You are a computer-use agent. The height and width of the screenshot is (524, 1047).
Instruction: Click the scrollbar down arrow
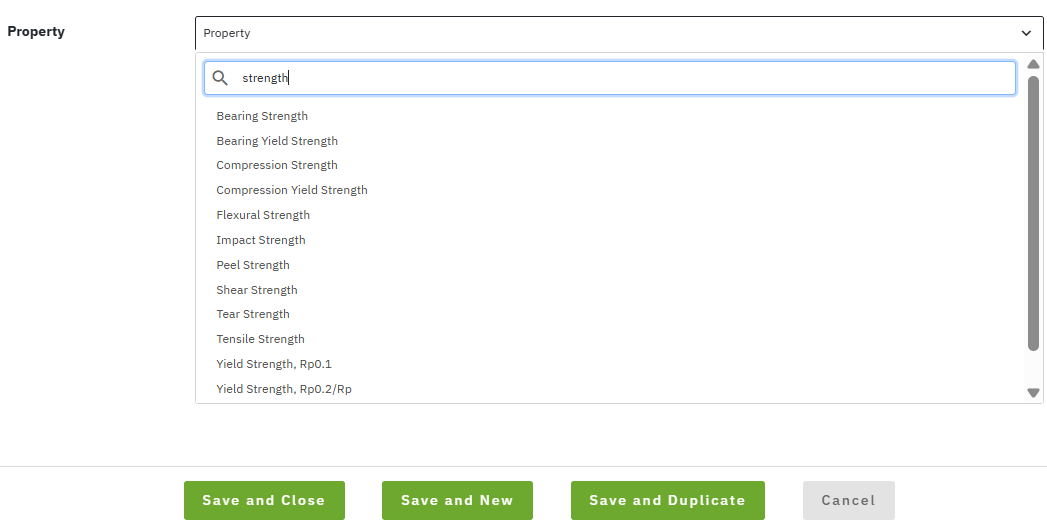(x=1034, y=393)
